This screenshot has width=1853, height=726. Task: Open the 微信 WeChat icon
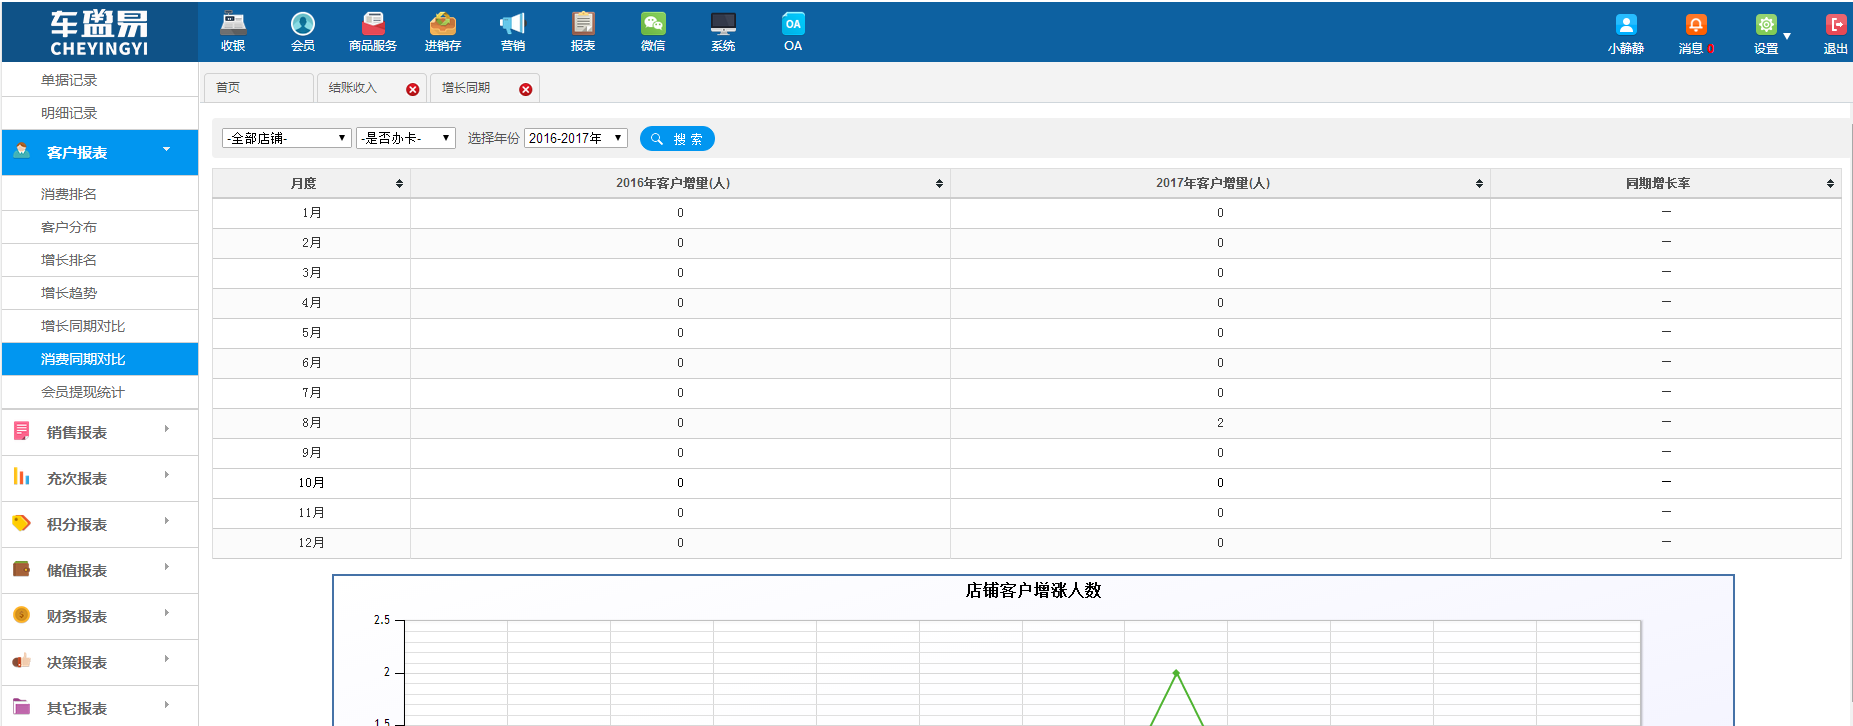[x=653, y=31]
